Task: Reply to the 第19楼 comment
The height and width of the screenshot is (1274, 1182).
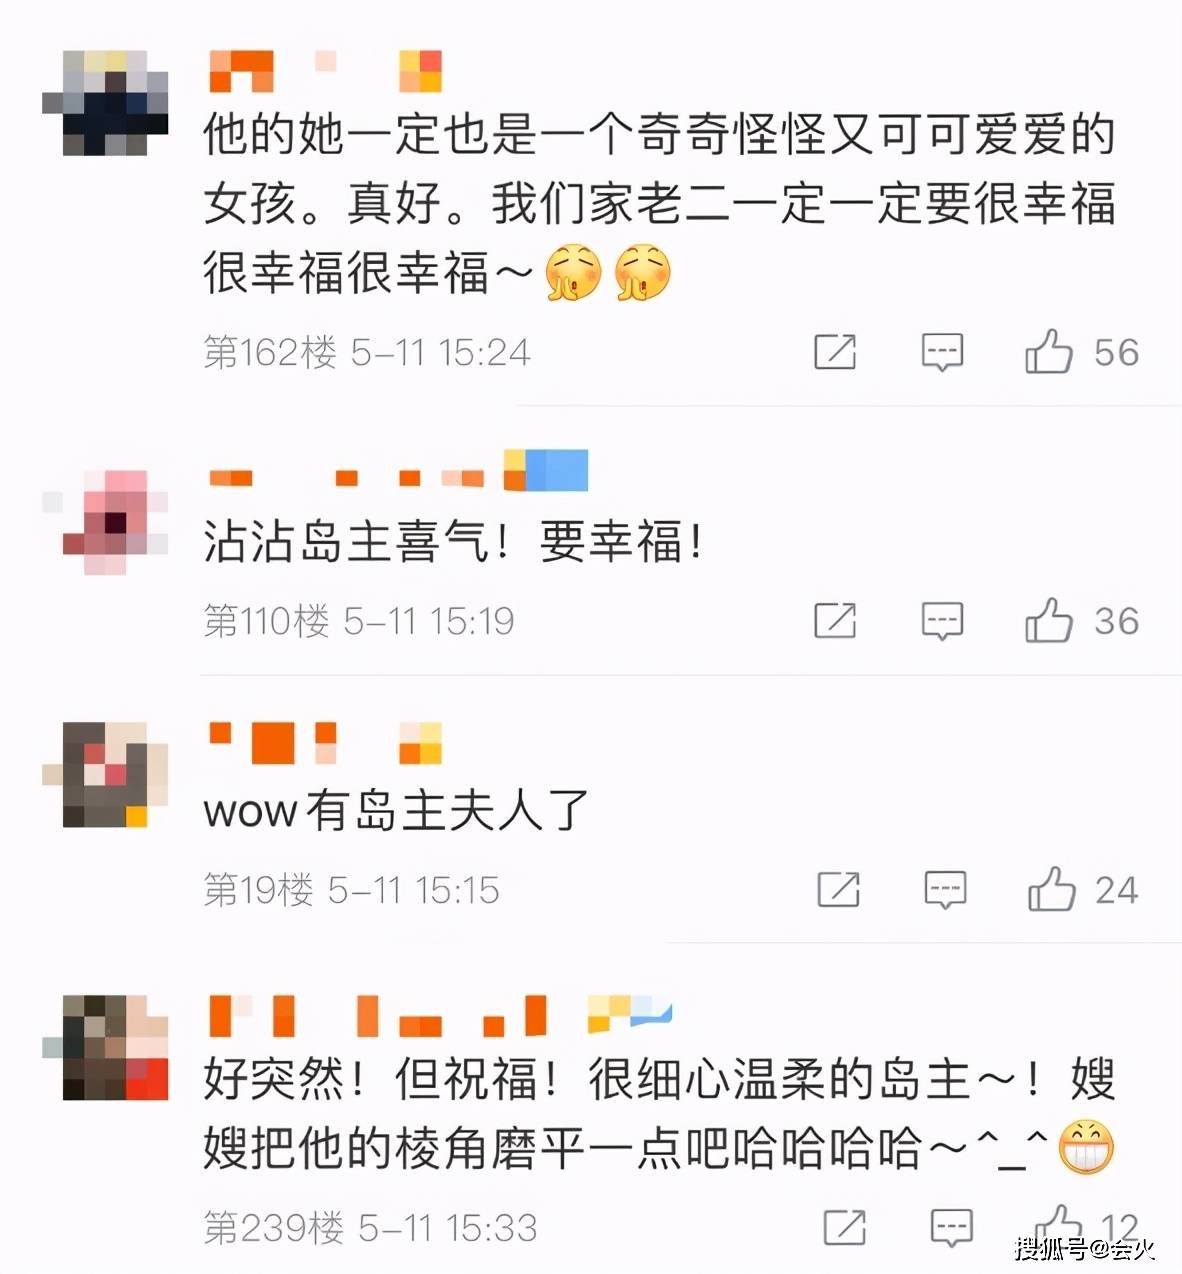Action: click(945, 890)
